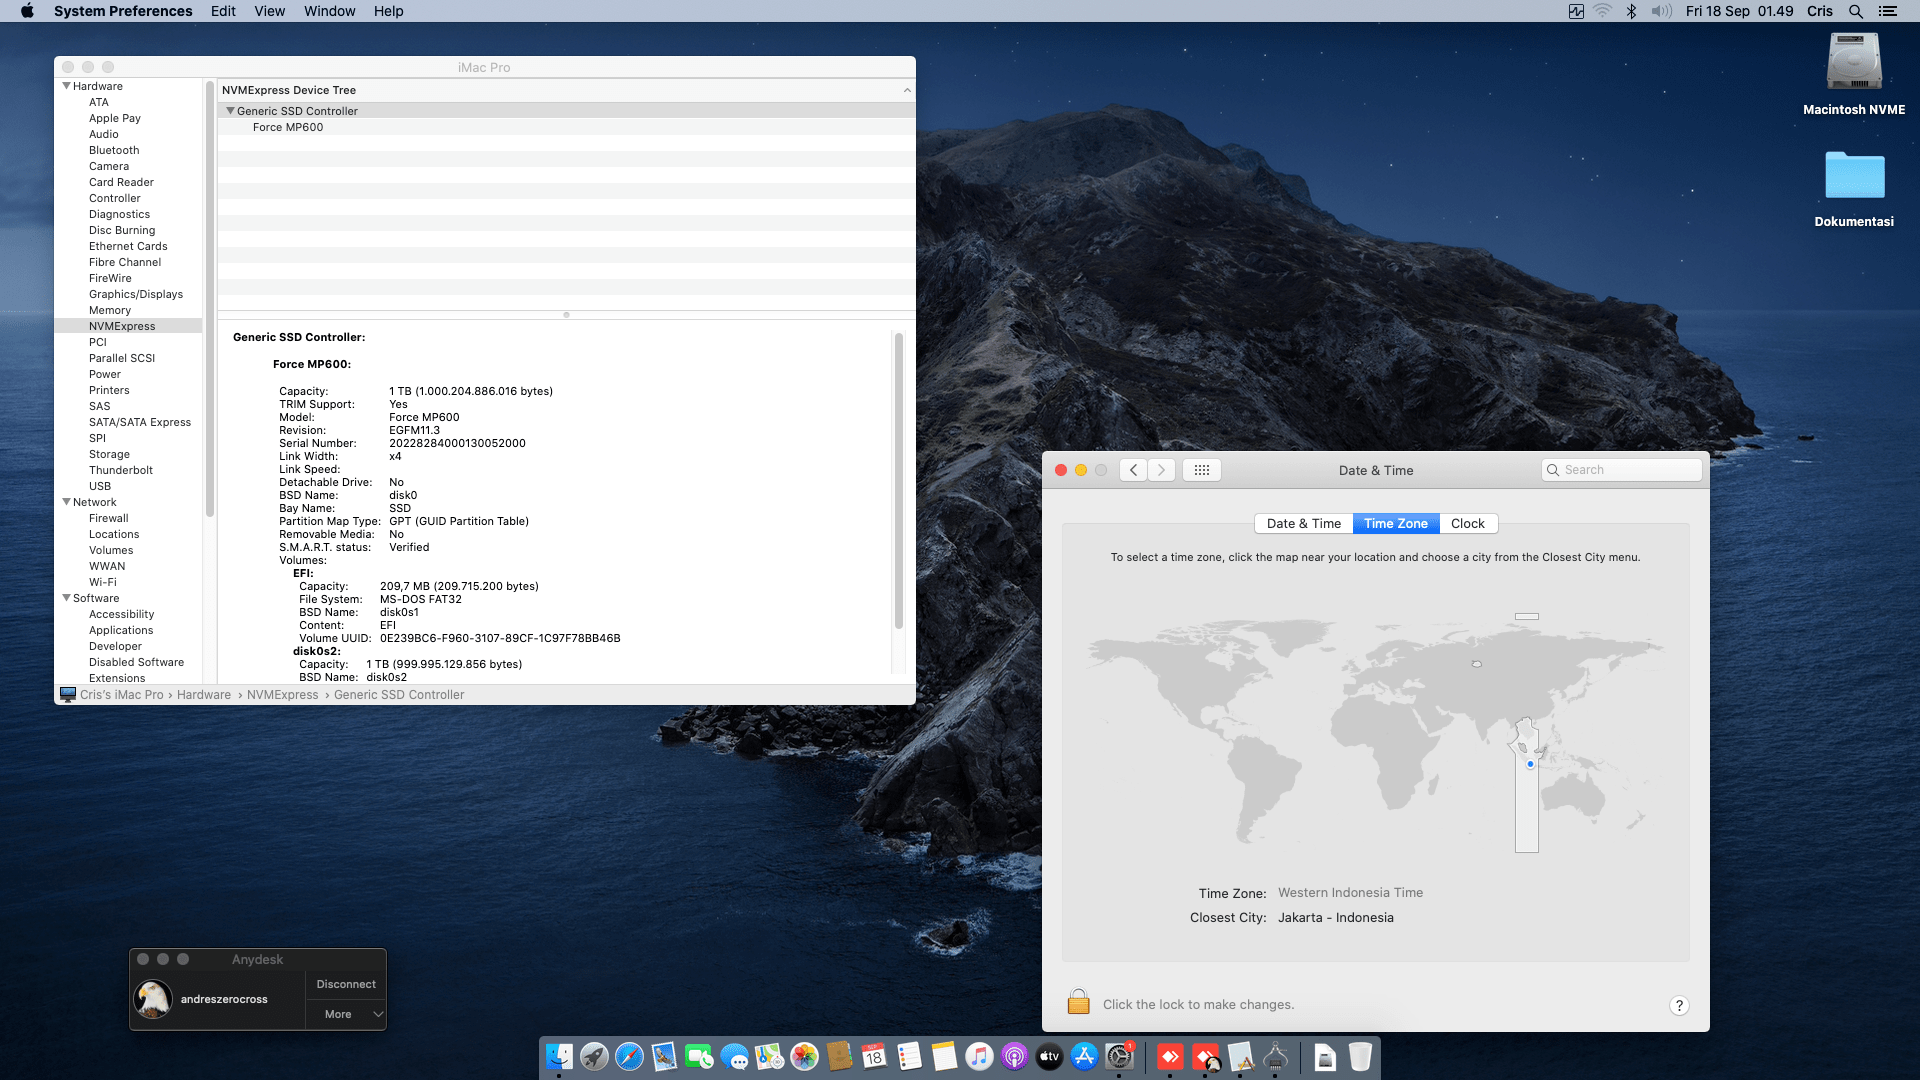Go forward in the Date & Time window
This screenshot has width=1920, height=1080.
pyautogui.click(x=1161, y=470)
